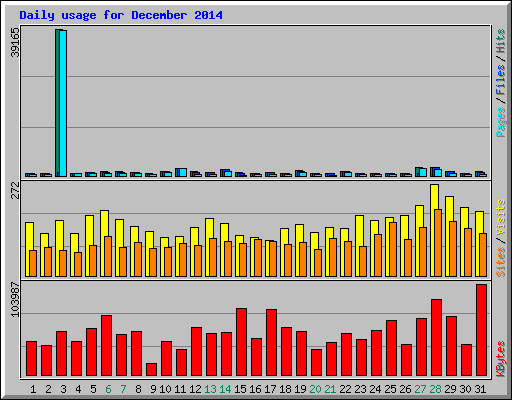Click green day label 20

point(315,389)
